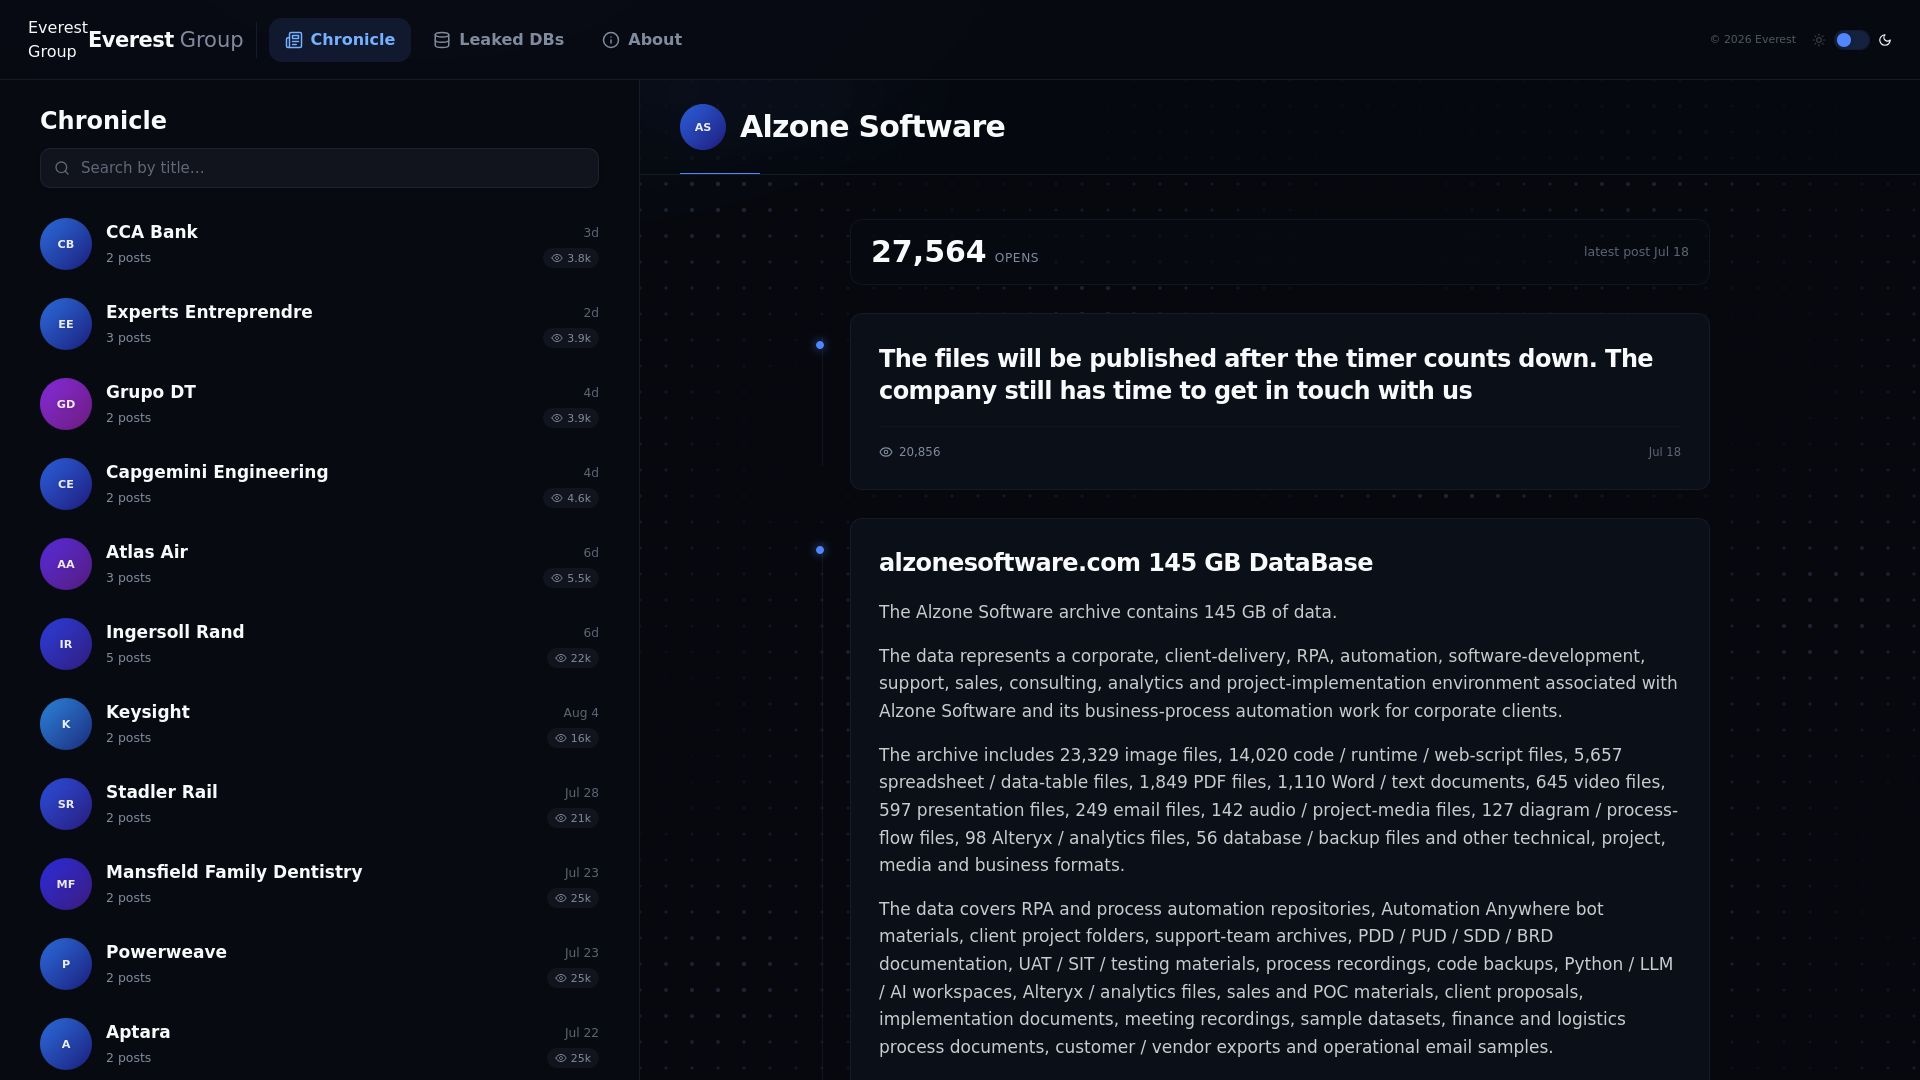Click the EE avatar circle
This screenshot has height=1080, width=1920.
coord(66,324)
